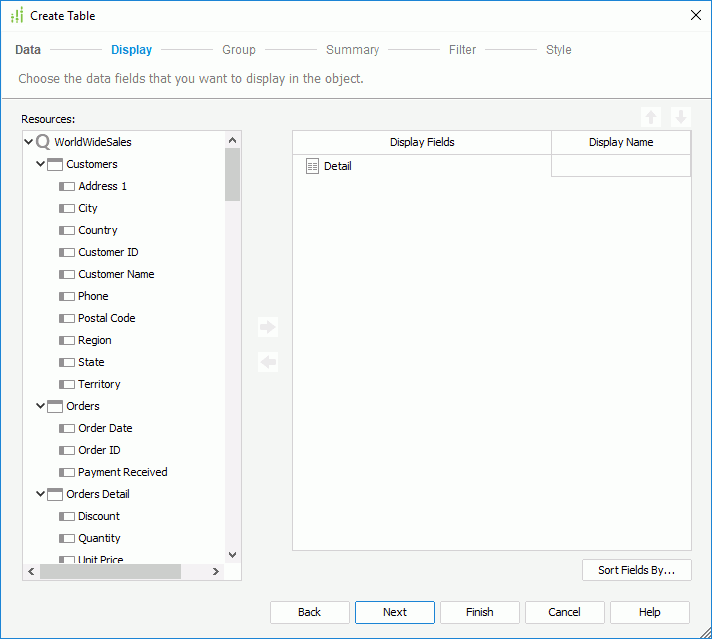Viewport: 712px width, 639px height.
Task: Click the Detail row icon in Display Fields
Action: 312,166
